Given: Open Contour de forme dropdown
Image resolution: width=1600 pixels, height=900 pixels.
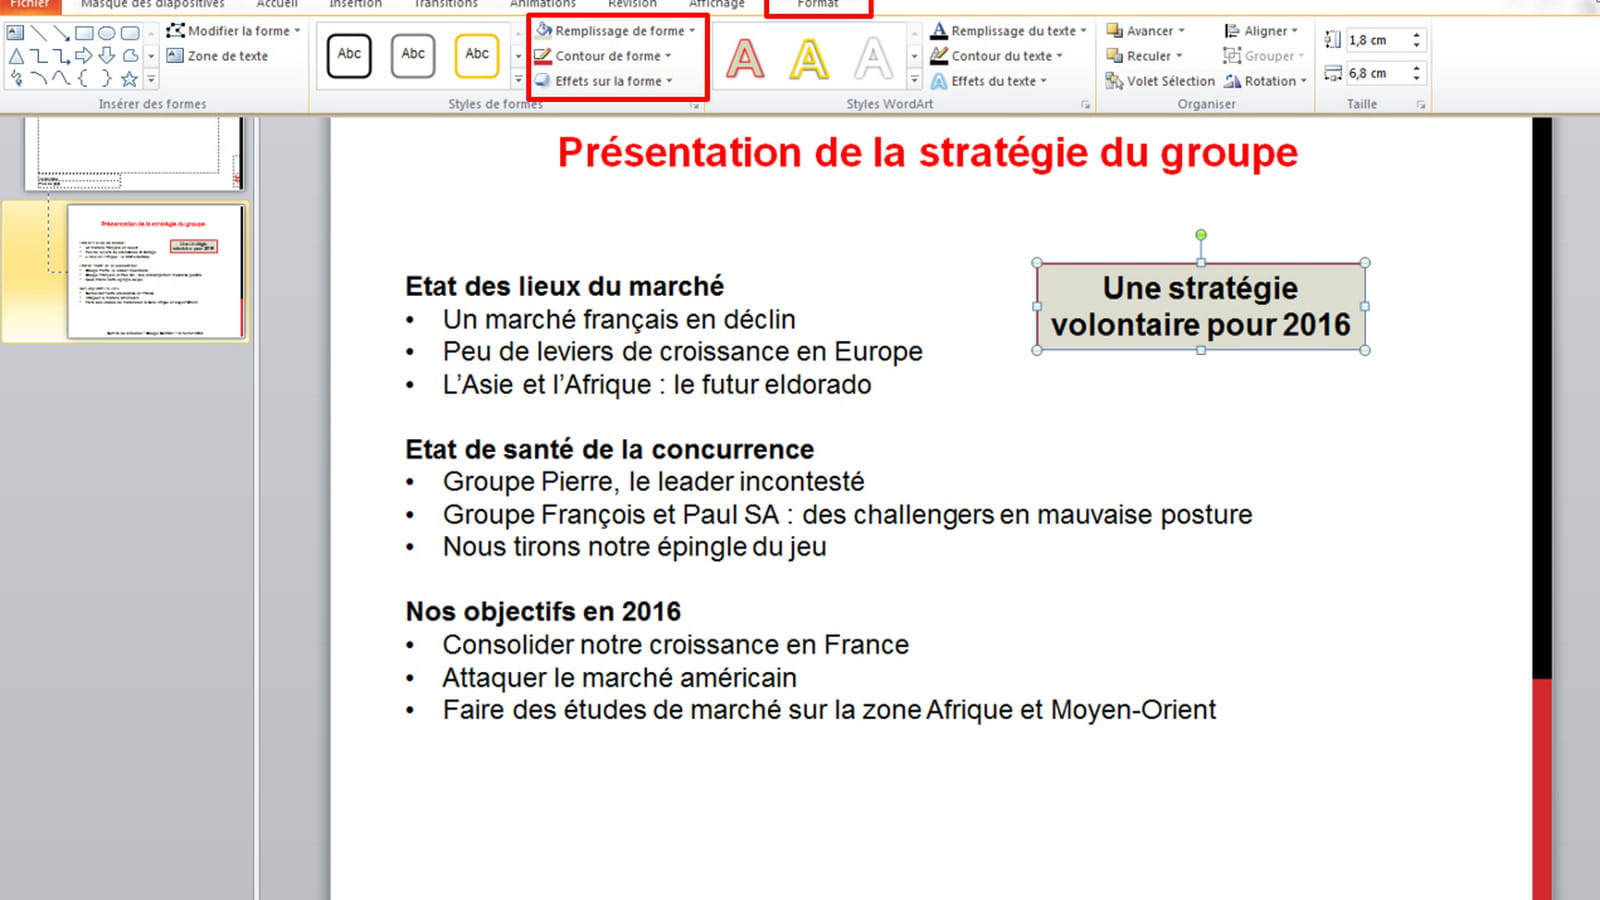Looking at the screenshot, I should pos(603,56).
